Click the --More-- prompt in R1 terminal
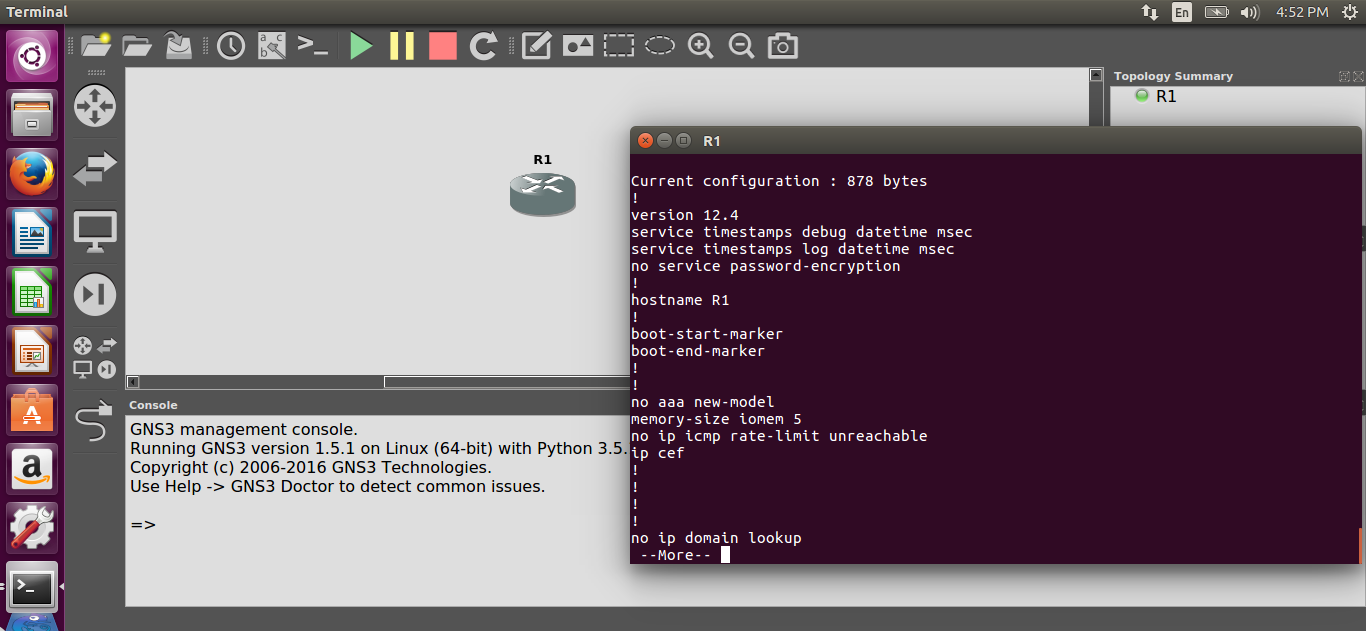The width and height of the screenshot is (1366, 631). tap(676, 555)
